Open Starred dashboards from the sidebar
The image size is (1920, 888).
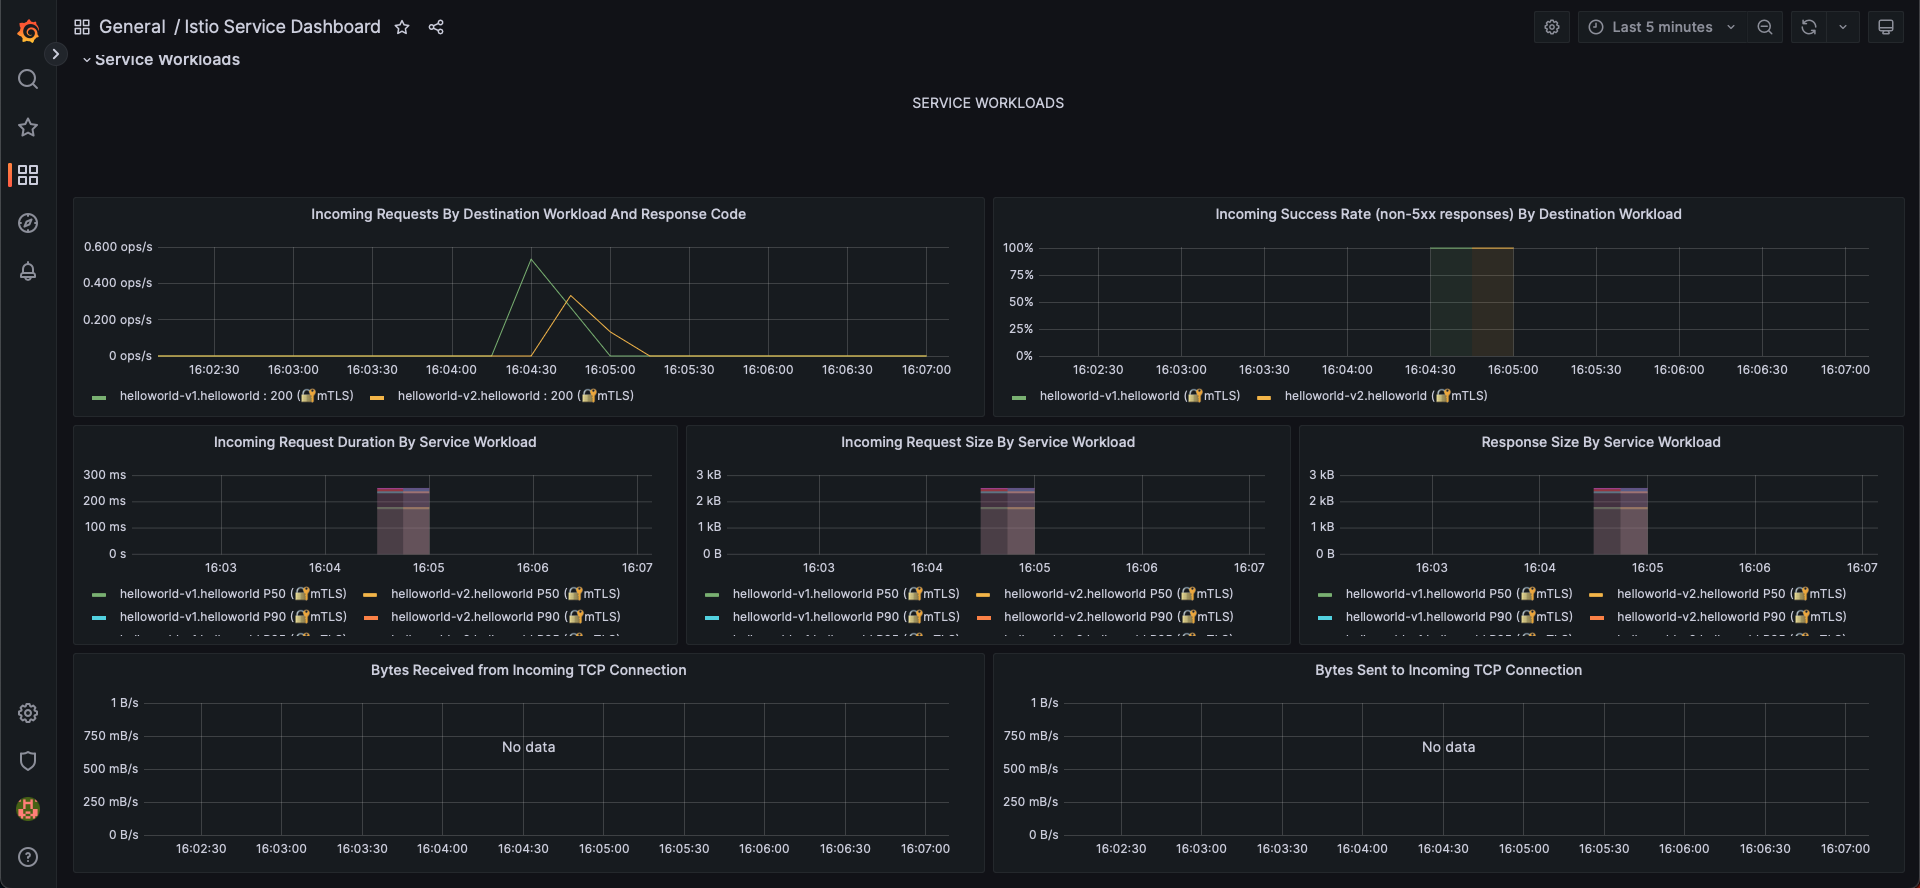(x=28, y=127)
